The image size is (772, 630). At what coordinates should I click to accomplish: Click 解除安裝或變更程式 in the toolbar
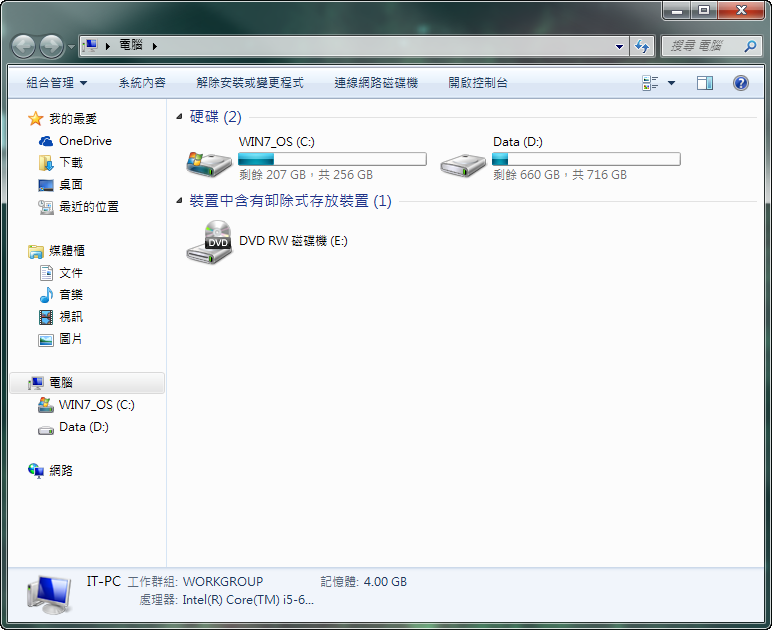point(250,83)
